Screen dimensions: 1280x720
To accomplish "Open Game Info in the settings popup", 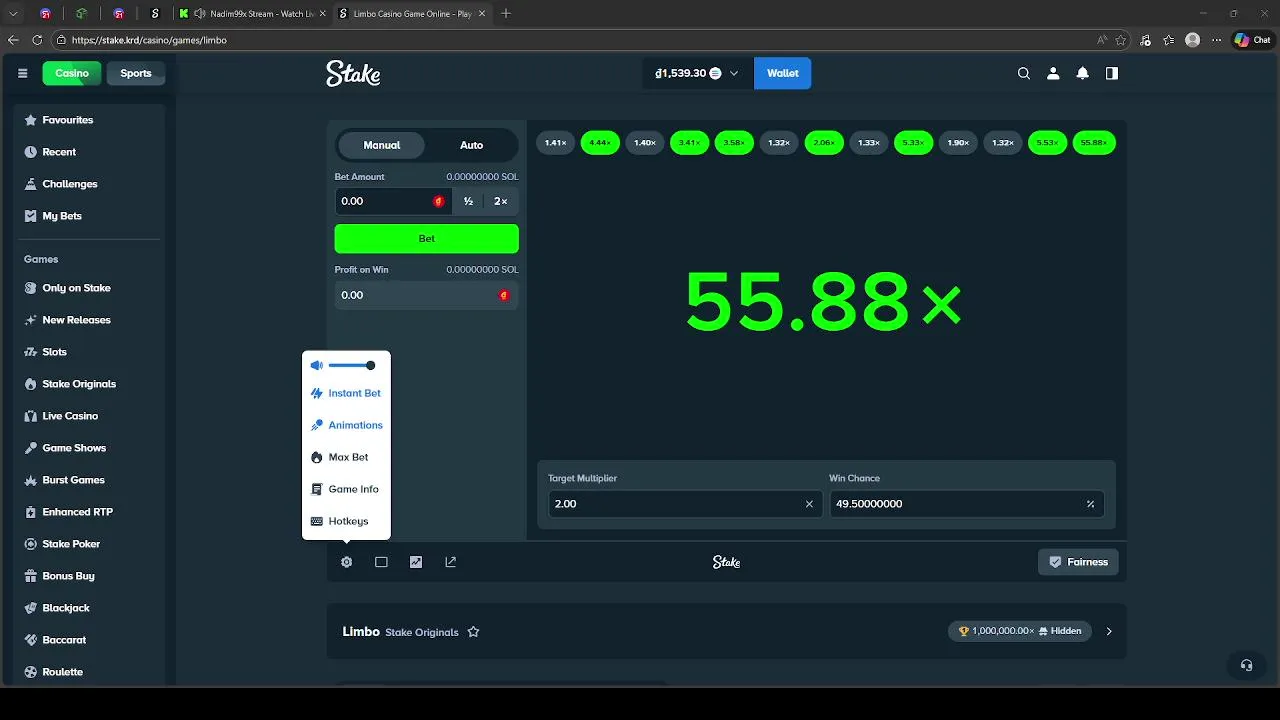I will tap(345, 489).
